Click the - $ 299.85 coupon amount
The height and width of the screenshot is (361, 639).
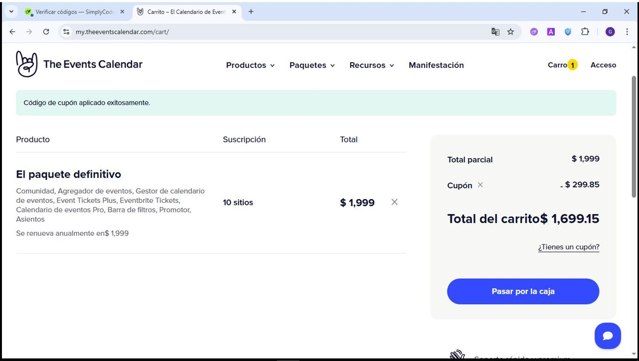point(580,185)
